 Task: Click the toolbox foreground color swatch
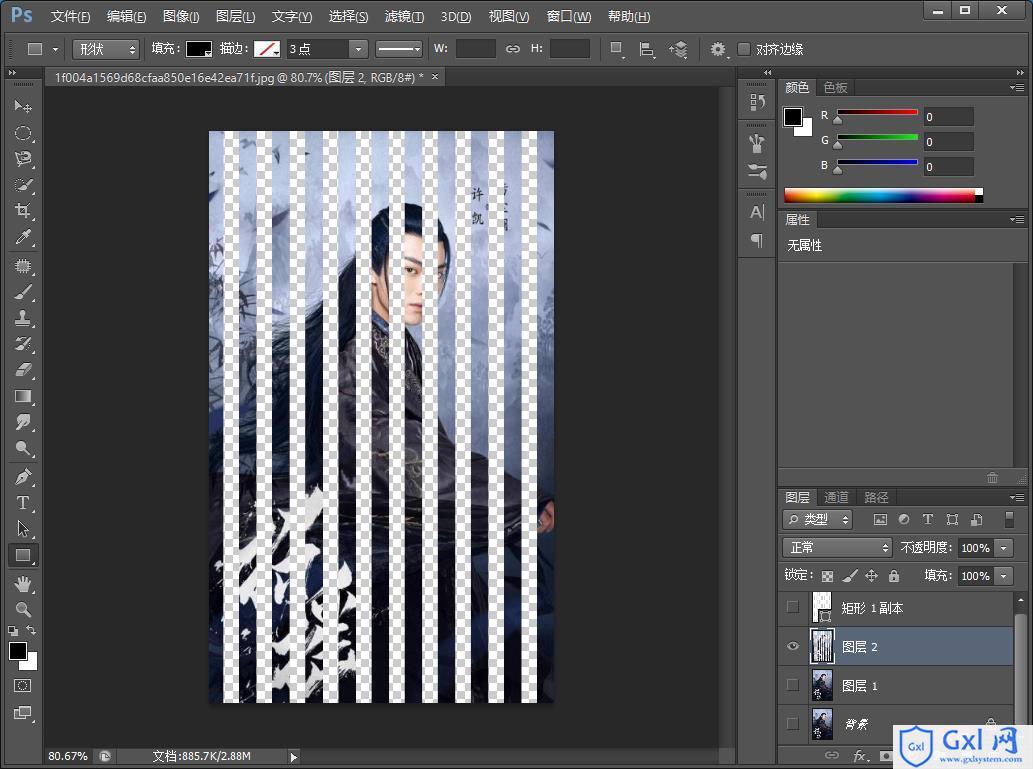coord(18,651)
